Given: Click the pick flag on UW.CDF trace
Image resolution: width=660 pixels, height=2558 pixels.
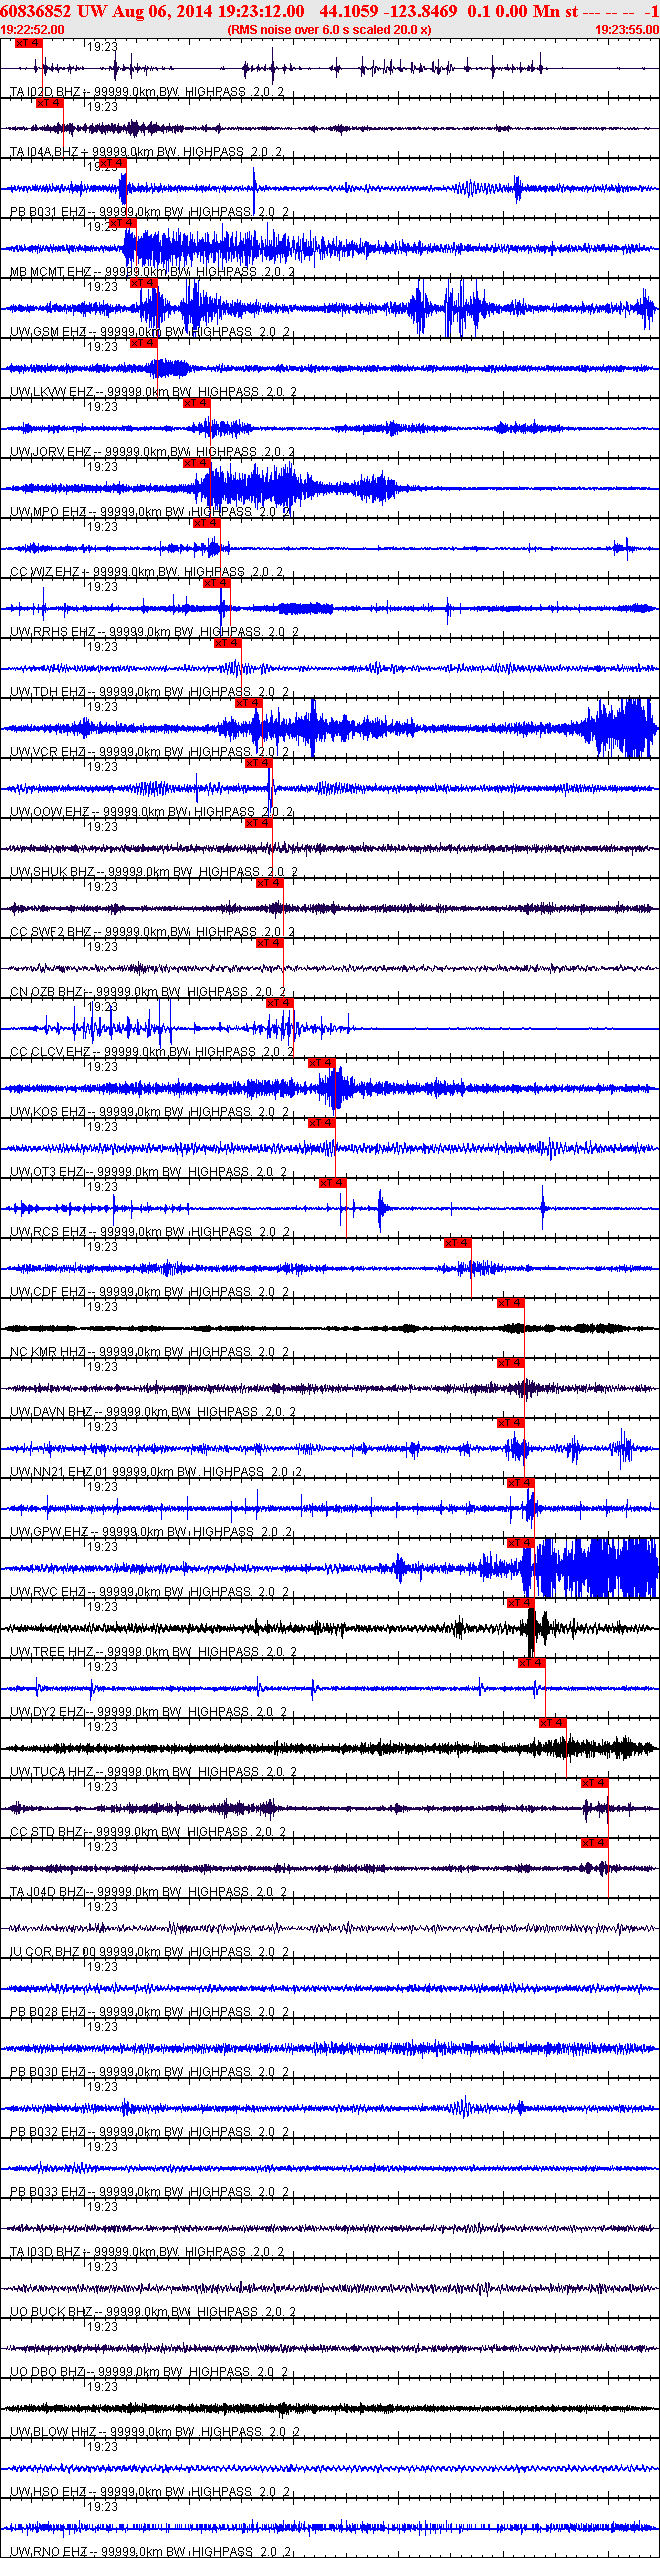Looking at the screenshot, I should point(458,1243).
